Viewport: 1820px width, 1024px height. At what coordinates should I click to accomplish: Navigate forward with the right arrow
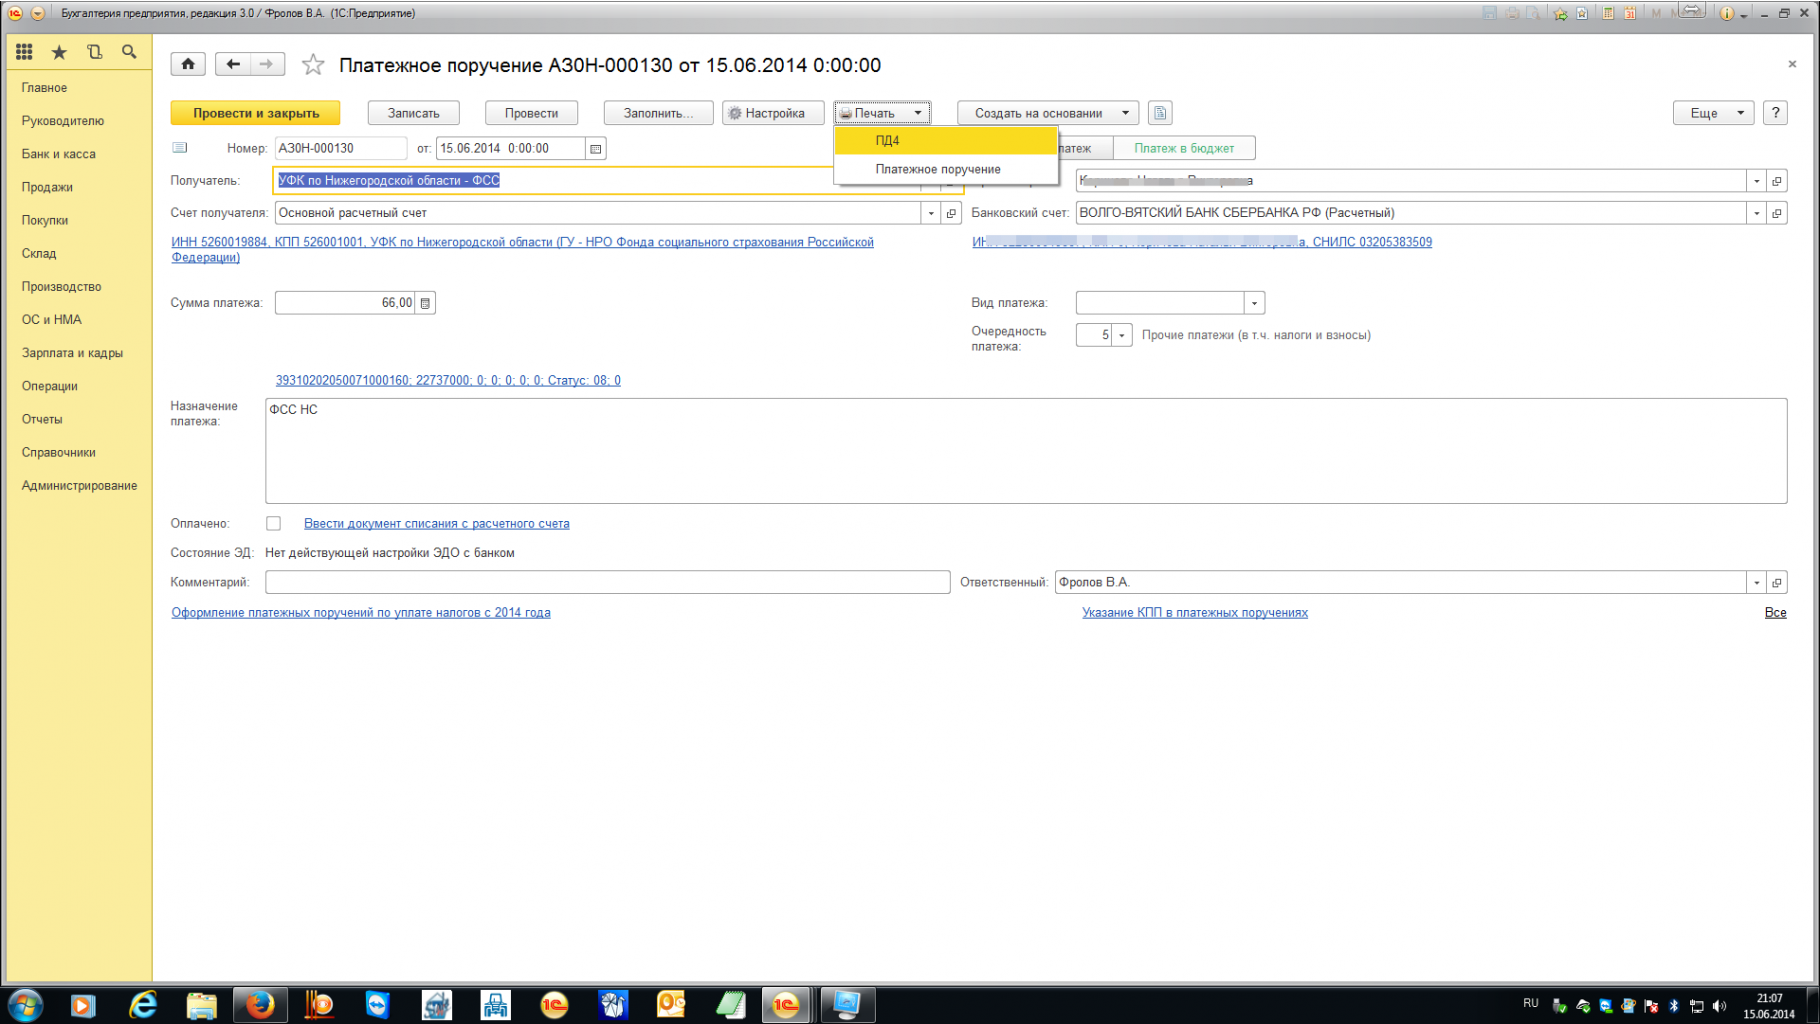(267, 64)
